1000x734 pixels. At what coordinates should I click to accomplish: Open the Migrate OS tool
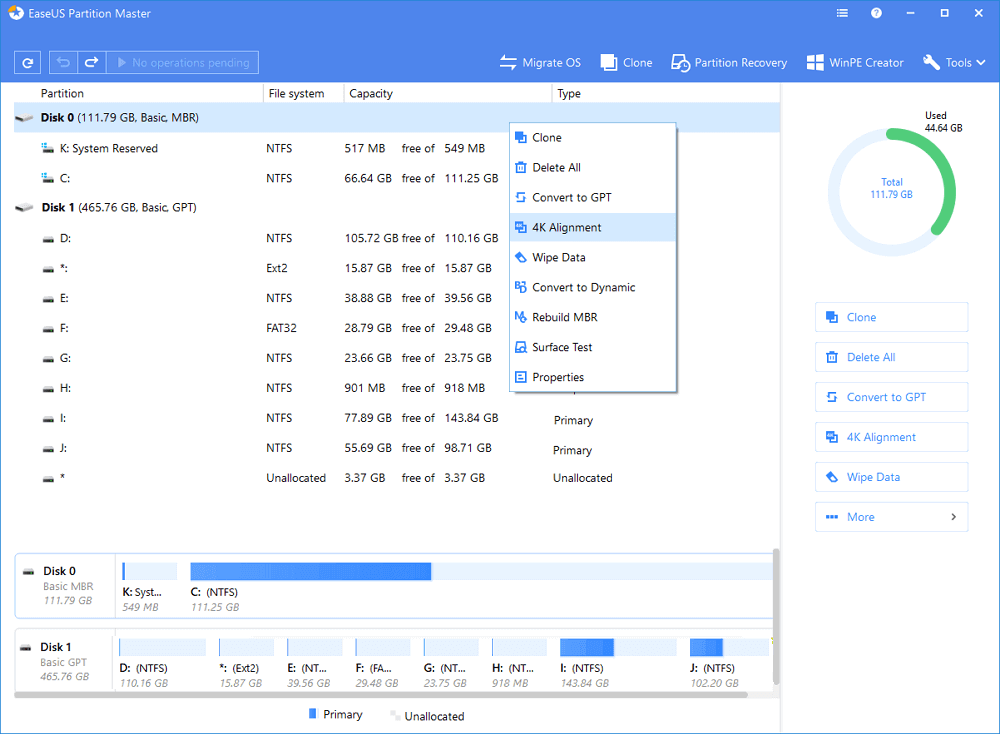pos(540,62)
